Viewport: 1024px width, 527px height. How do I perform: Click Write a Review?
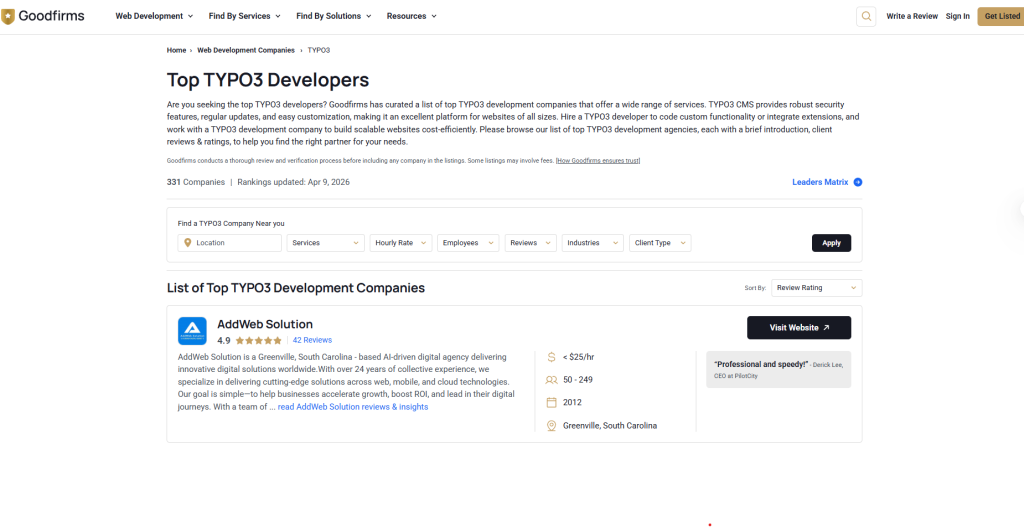(912, 16)
